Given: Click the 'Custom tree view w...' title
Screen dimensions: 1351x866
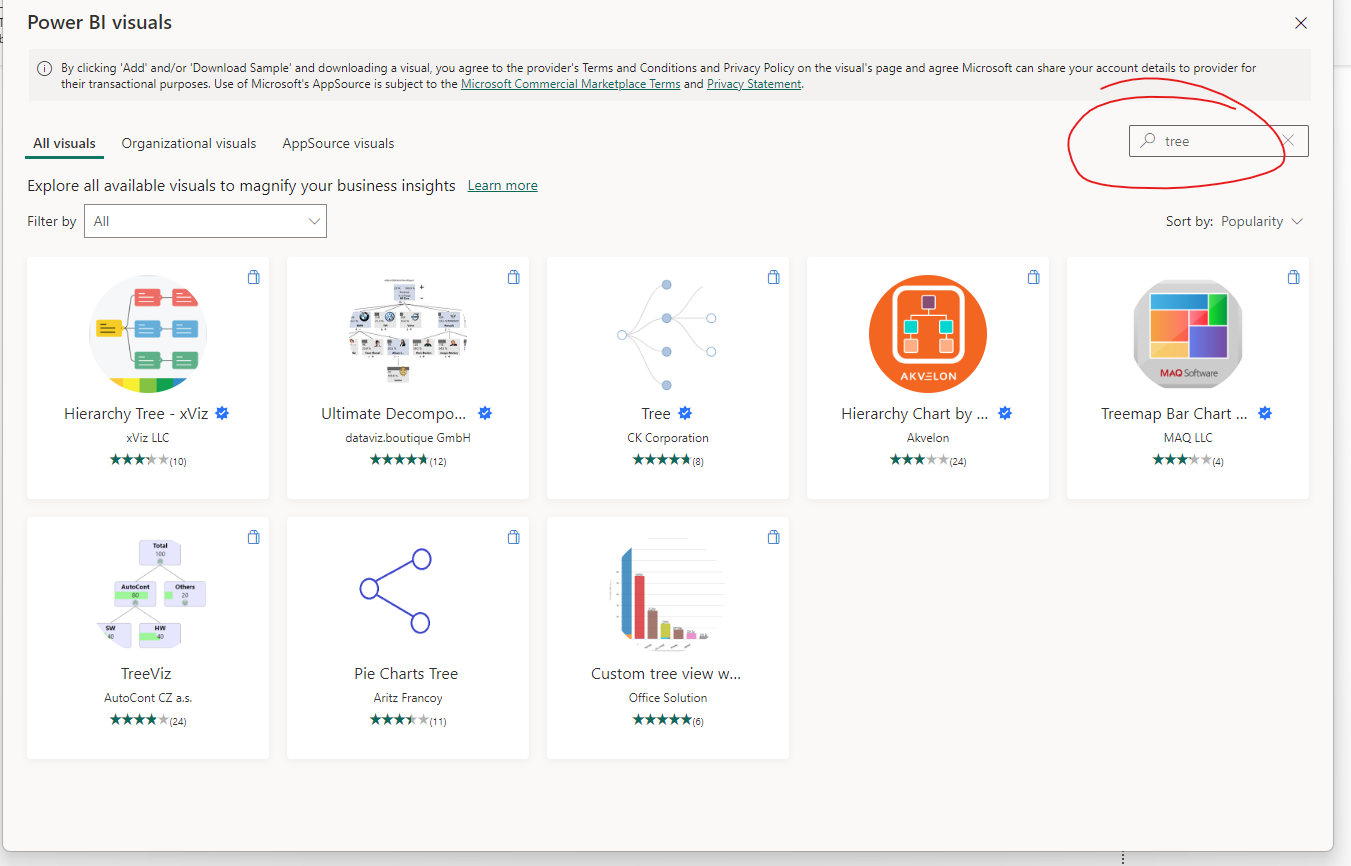Looking at the screenshot, I should coord(666,673).
